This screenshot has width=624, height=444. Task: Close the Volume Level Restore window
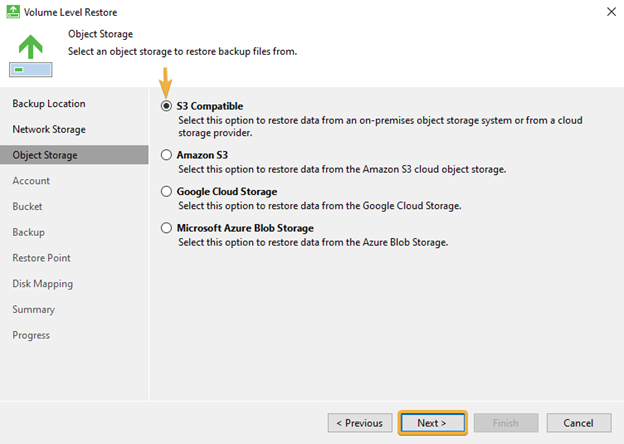coord(611,12)
